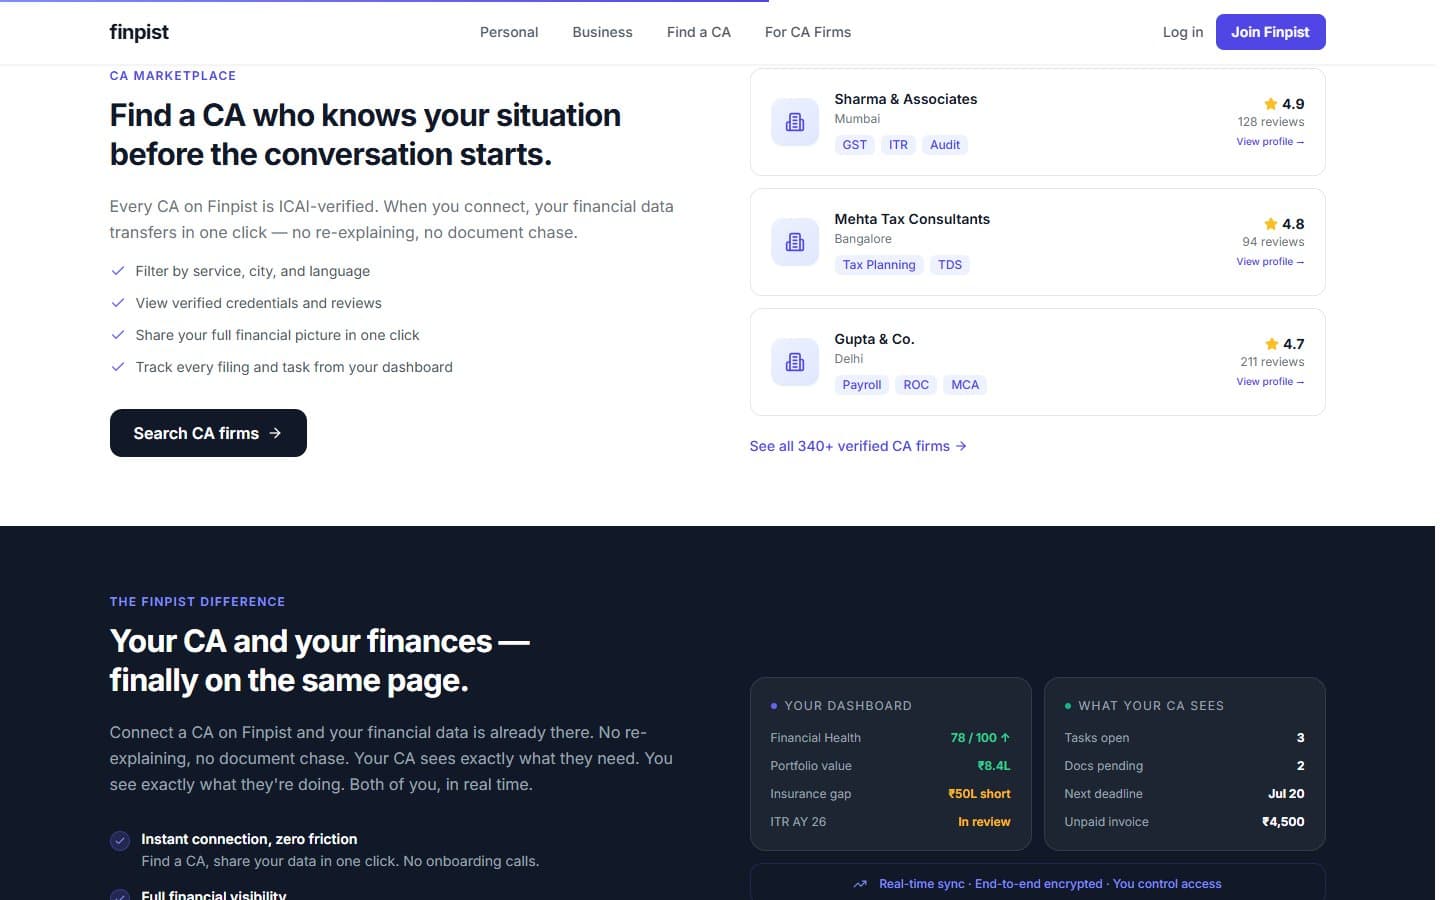
Task: Select the MCA tag on Gupta card
Action: coord(965,385)
